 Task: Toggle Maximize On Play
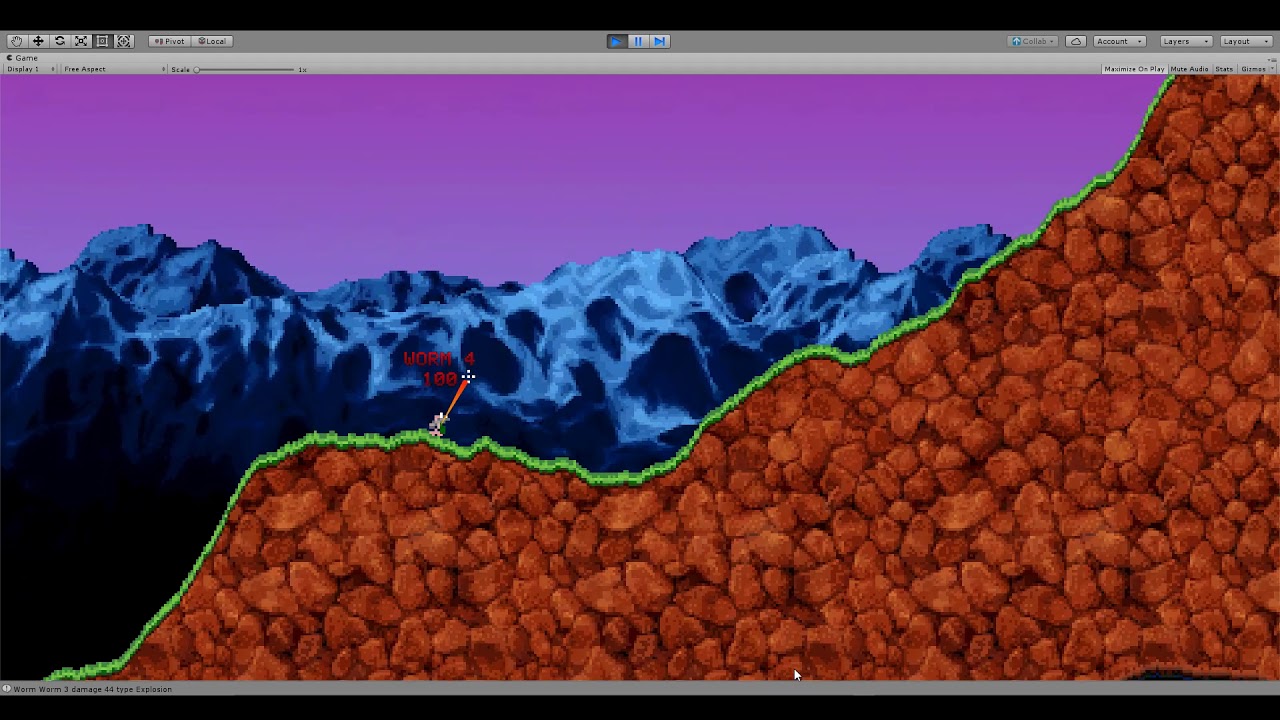(x=1134, y=69)
